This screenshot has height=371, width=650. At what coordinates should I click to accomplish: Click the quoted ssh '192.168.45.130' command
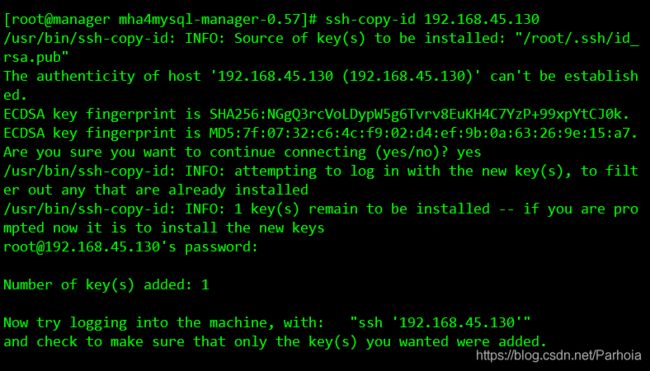[x=440, y=323]
